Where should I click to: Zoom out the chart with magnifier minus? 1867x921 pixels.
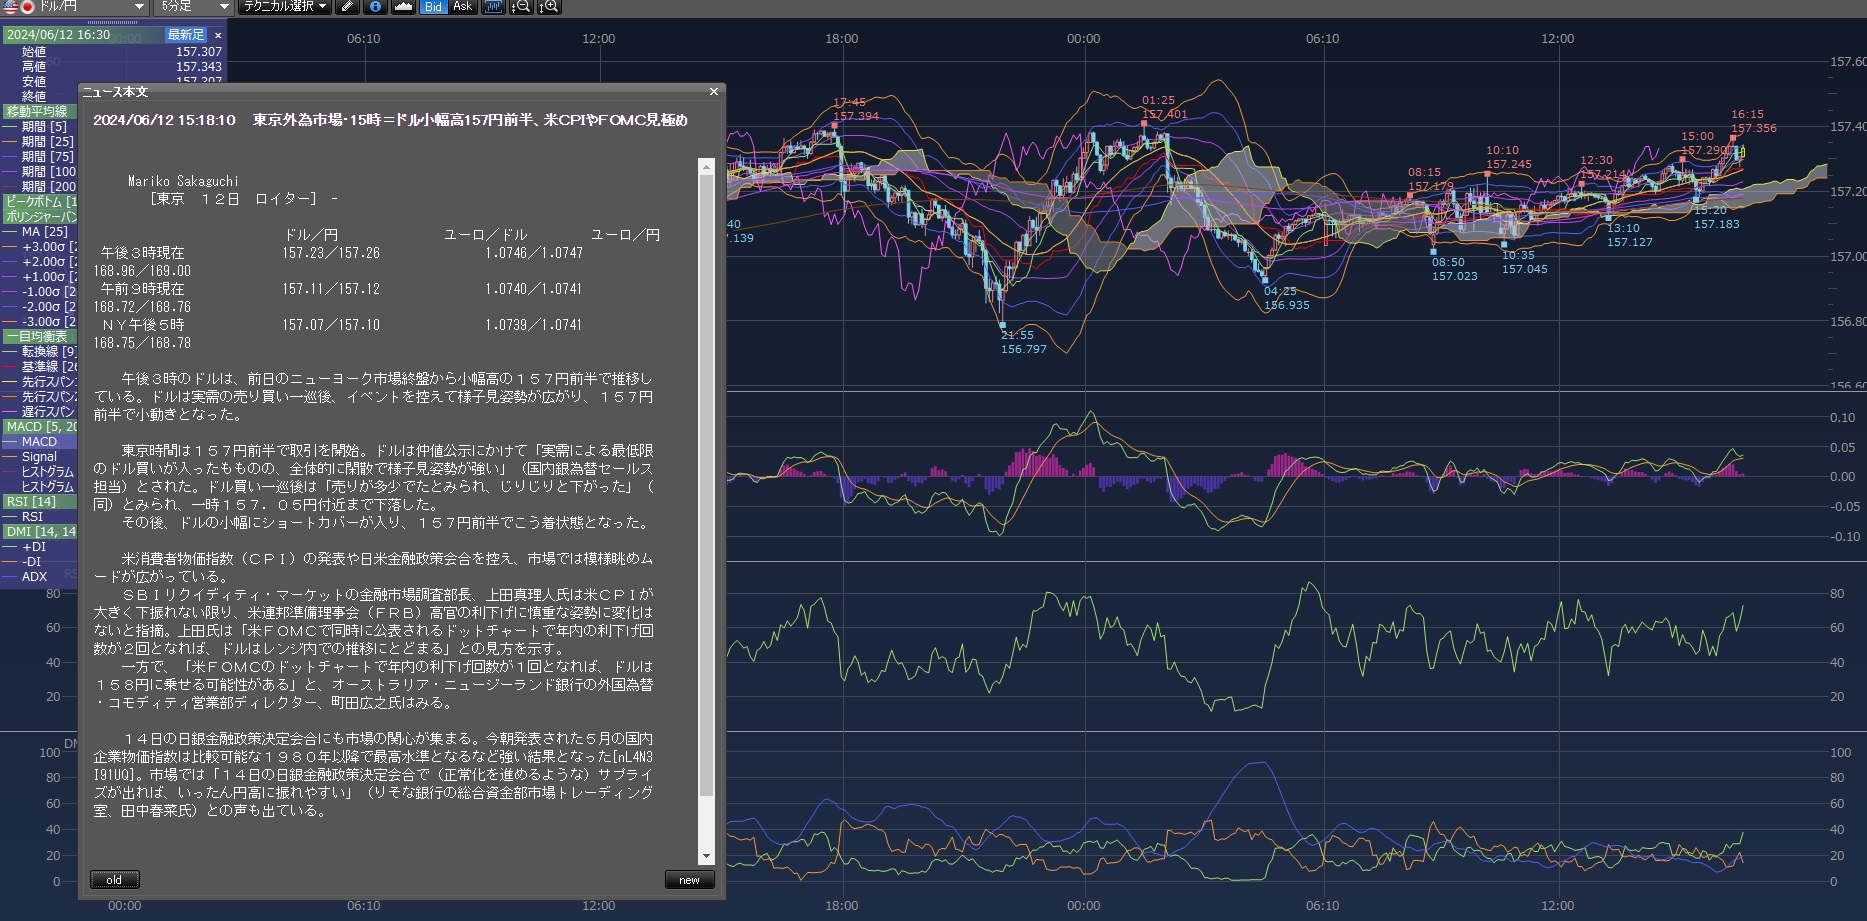[x=520, y=7]
